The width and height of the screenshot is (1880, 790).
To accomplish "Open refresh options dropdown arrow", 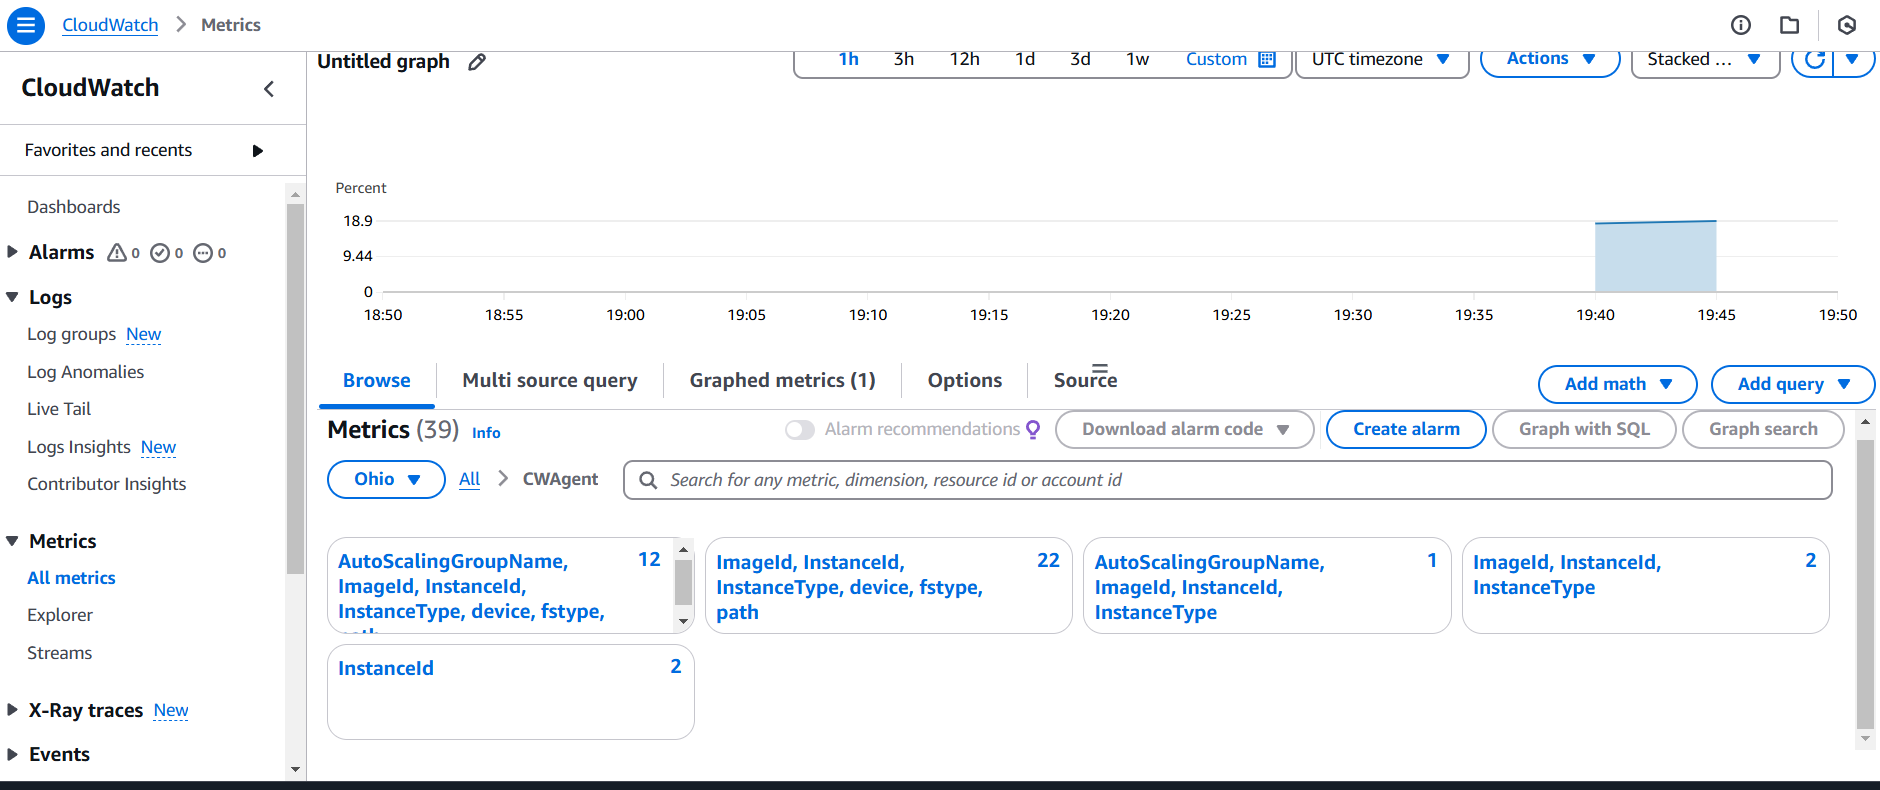I will click(x=1853, y=60).
